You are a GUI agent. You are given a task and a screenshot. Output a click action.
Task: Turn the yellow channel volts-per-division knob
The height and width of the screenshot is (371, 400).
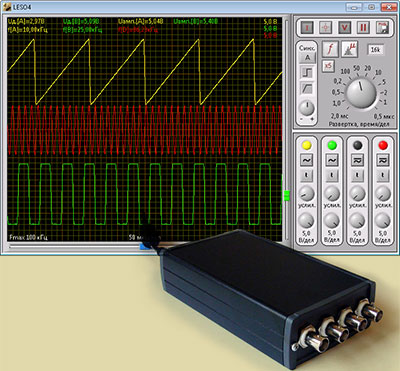[306, 221]
